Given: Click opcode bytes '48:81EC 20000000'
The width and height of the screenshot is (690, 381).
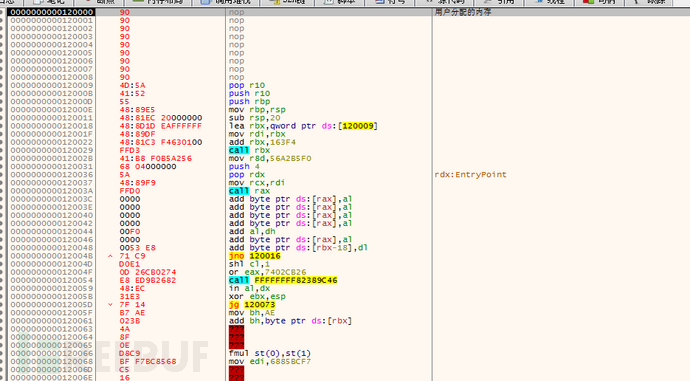Looking at the screenshot, I should (x=161, y=118).
